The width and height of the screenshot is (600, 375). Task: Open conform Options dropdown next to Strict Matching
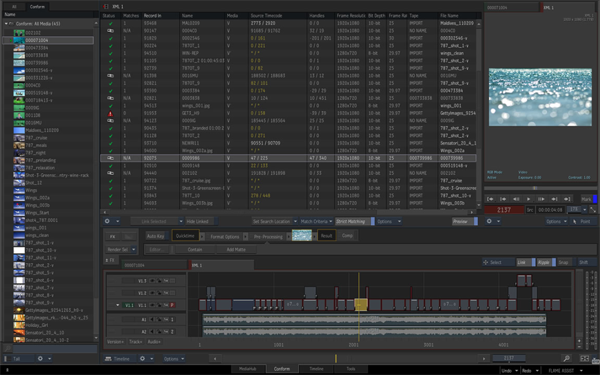click(x=388, y=221)
